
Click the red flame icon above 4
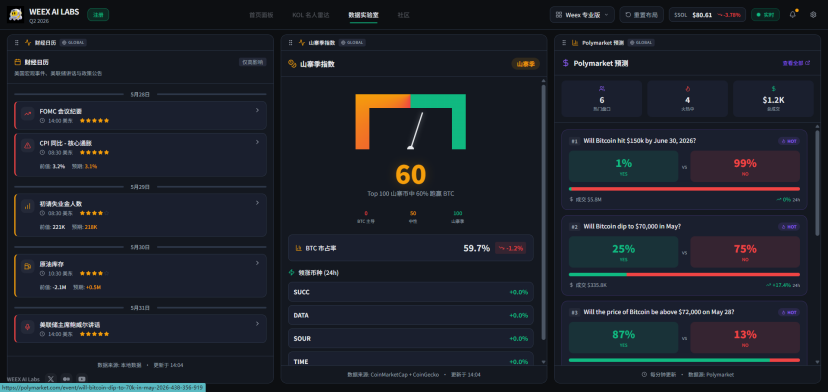click(x=688, y=89)
